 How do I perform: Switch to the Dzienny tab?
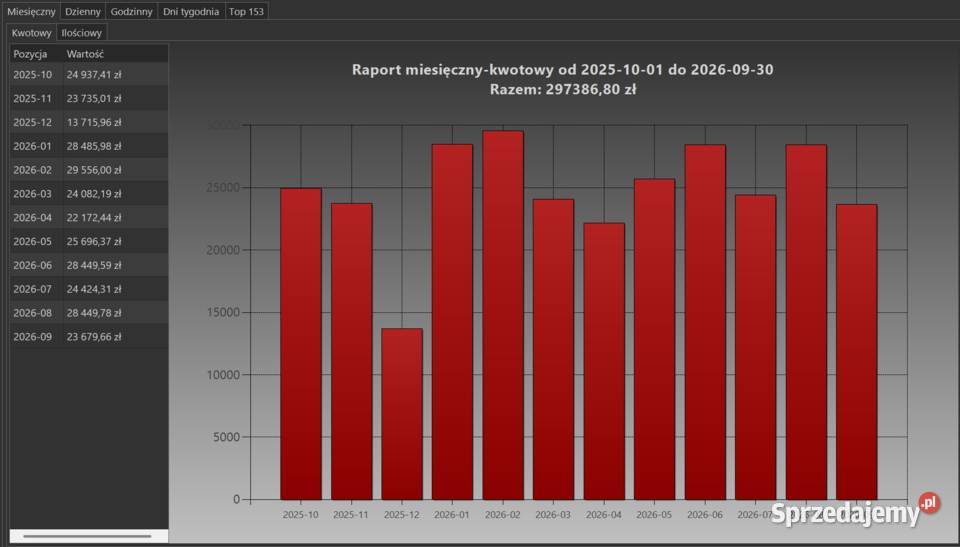83,12
